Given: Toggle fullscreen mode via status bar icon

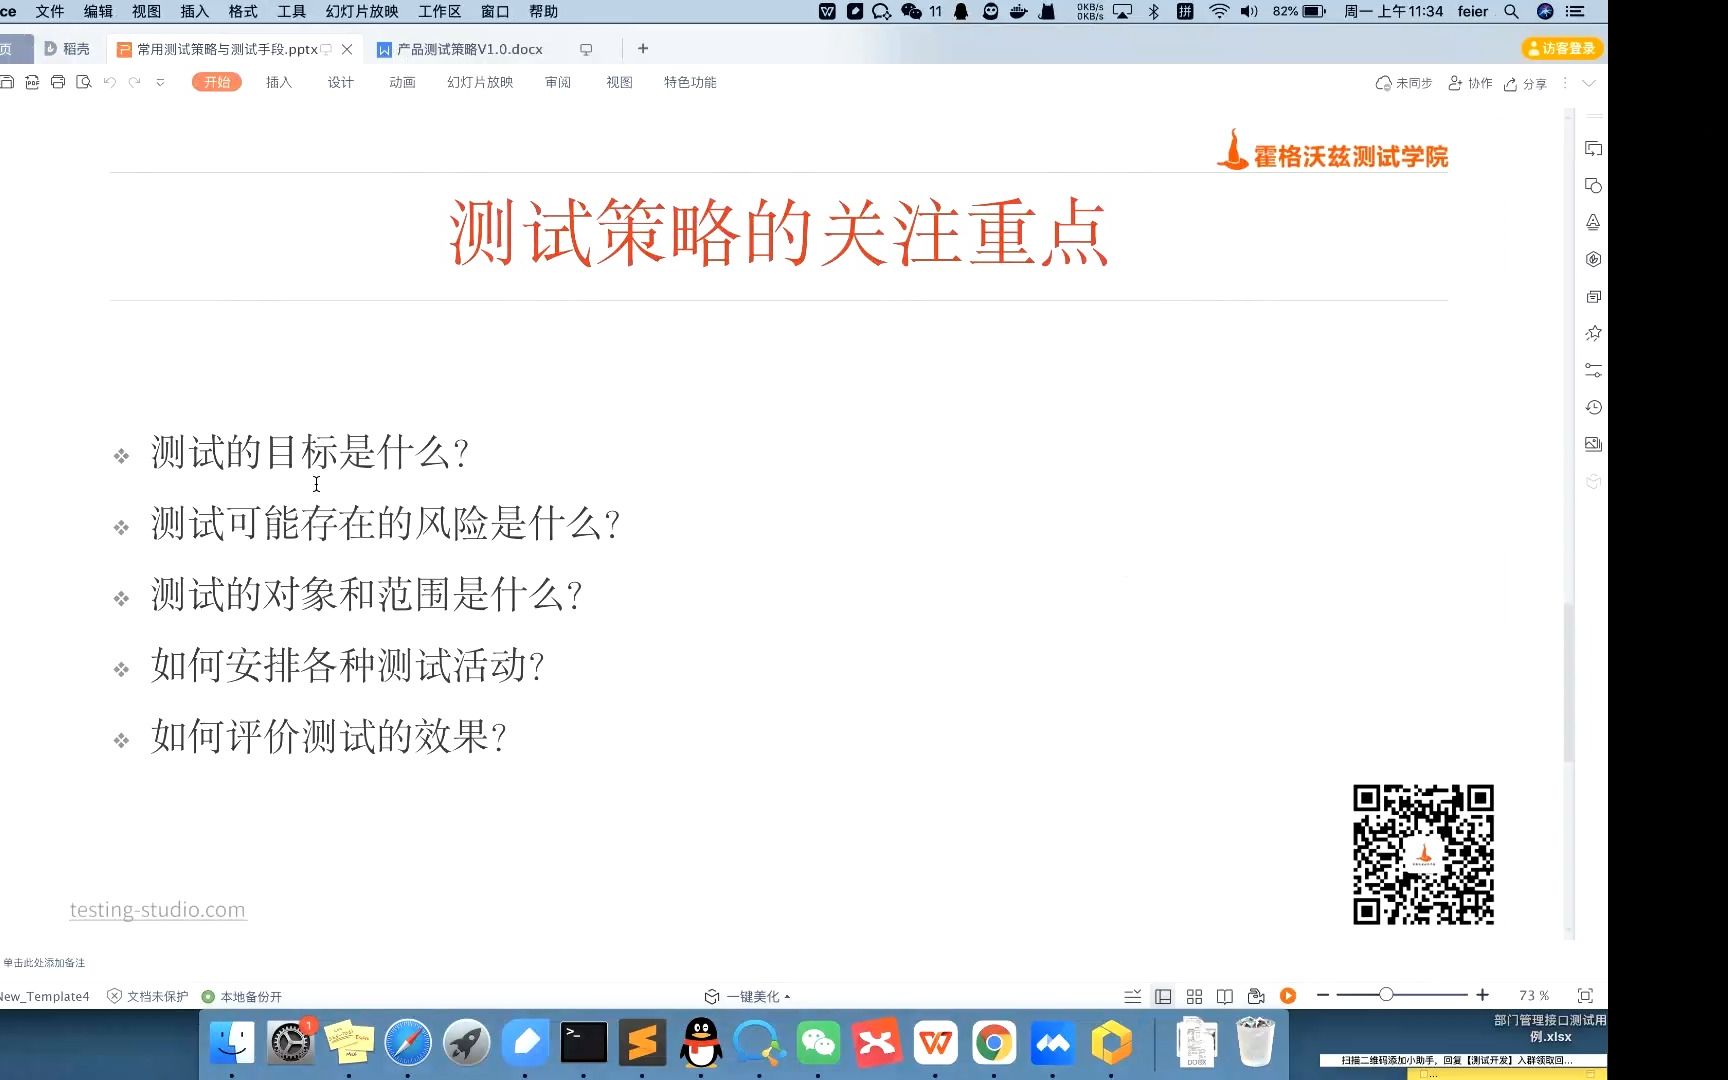Looking at the screenshot, I should point(1585,995).
